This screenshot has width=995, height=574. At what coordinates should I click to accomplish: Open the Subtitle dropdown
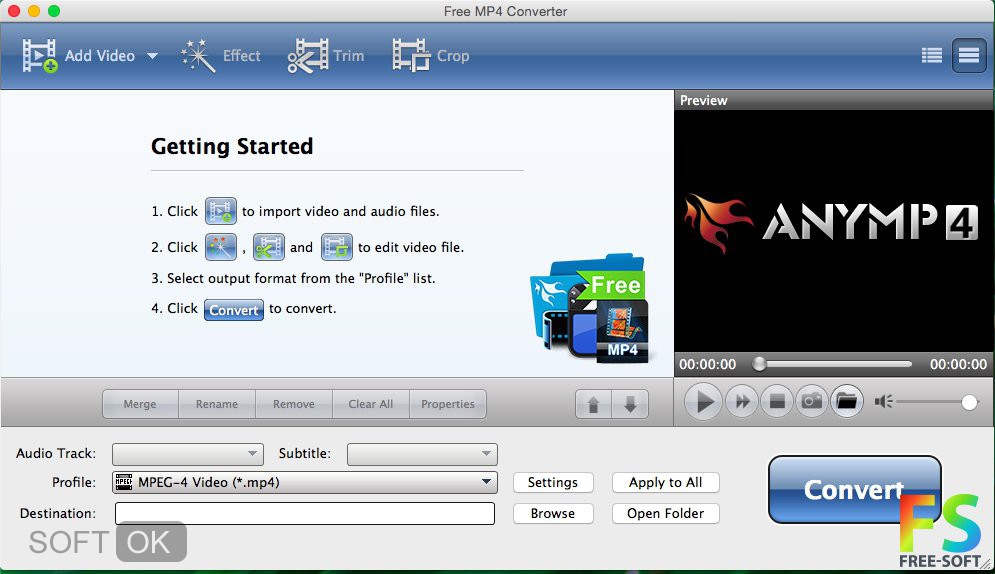tap(422, 454)
